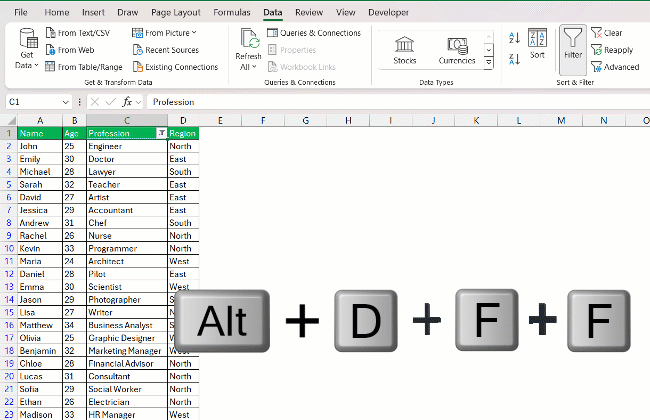Click the Name header cell
This screenshot has height=420, width=650.
(40, 134)
